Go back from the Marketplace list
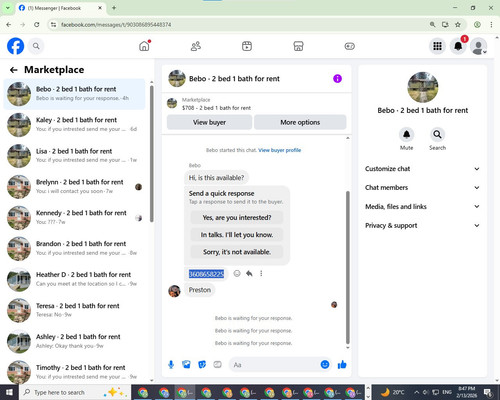This screenshot has width=500, height=400. 14,70
